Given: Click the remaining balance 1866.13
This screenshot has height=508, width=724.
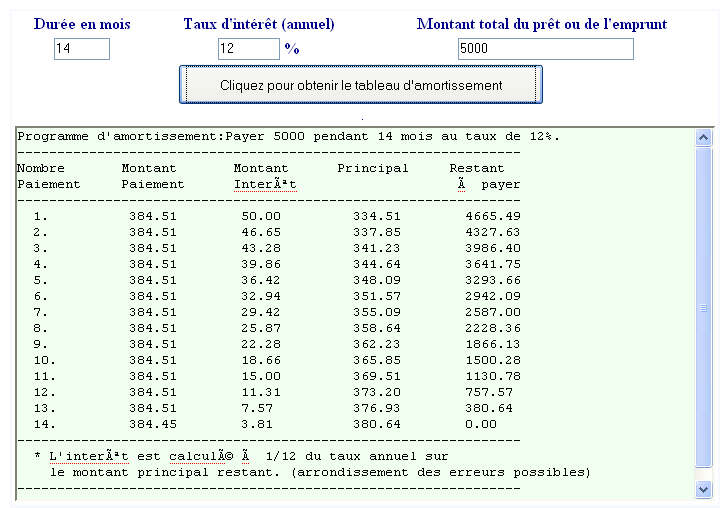Looking at the screenshot, I should coord(493,344).
